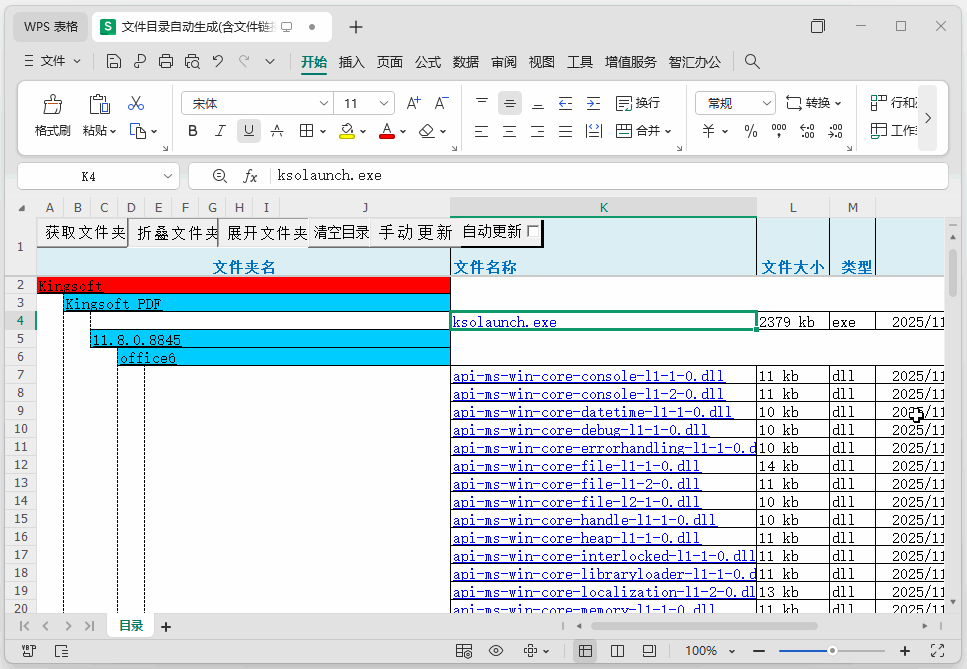Adjust the zoom slider handle
Image resolution: width=967 pixels, height=669 pixels.
[832, 651]
